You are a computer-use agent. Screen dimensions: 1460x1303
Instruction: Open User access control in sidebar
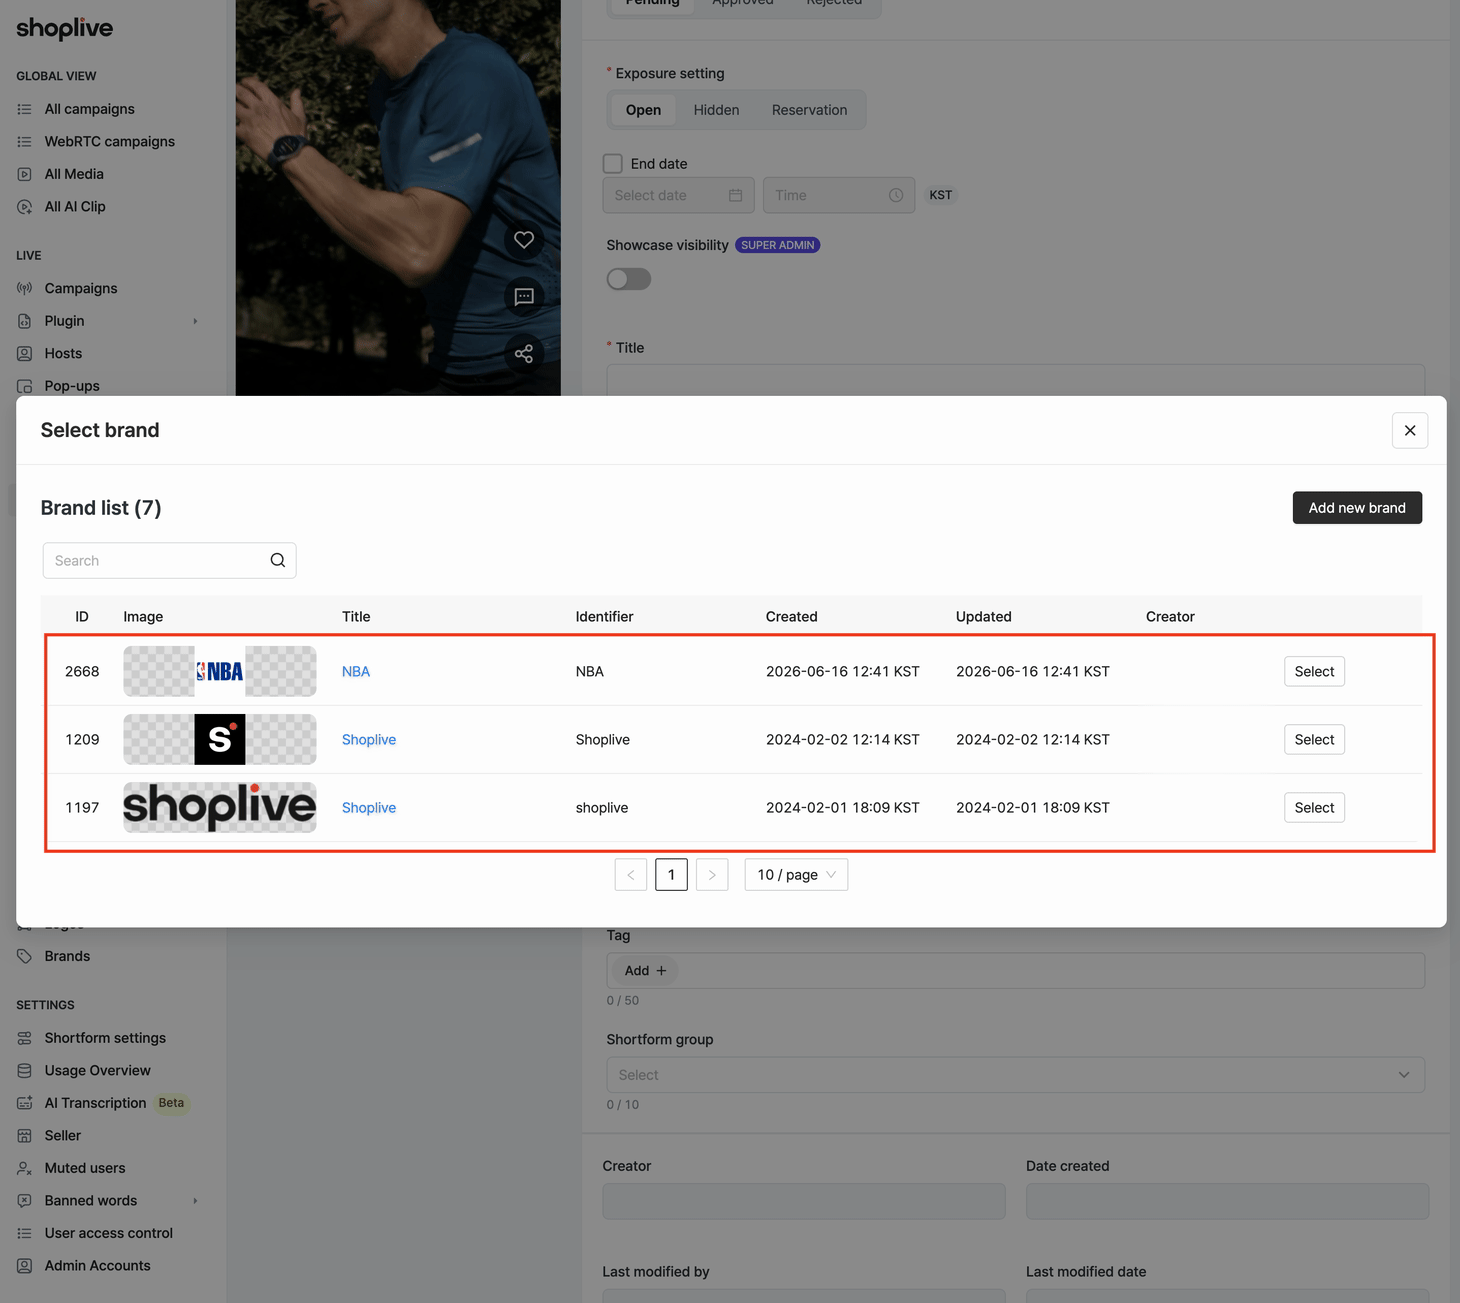click(x=108, y=1233)
